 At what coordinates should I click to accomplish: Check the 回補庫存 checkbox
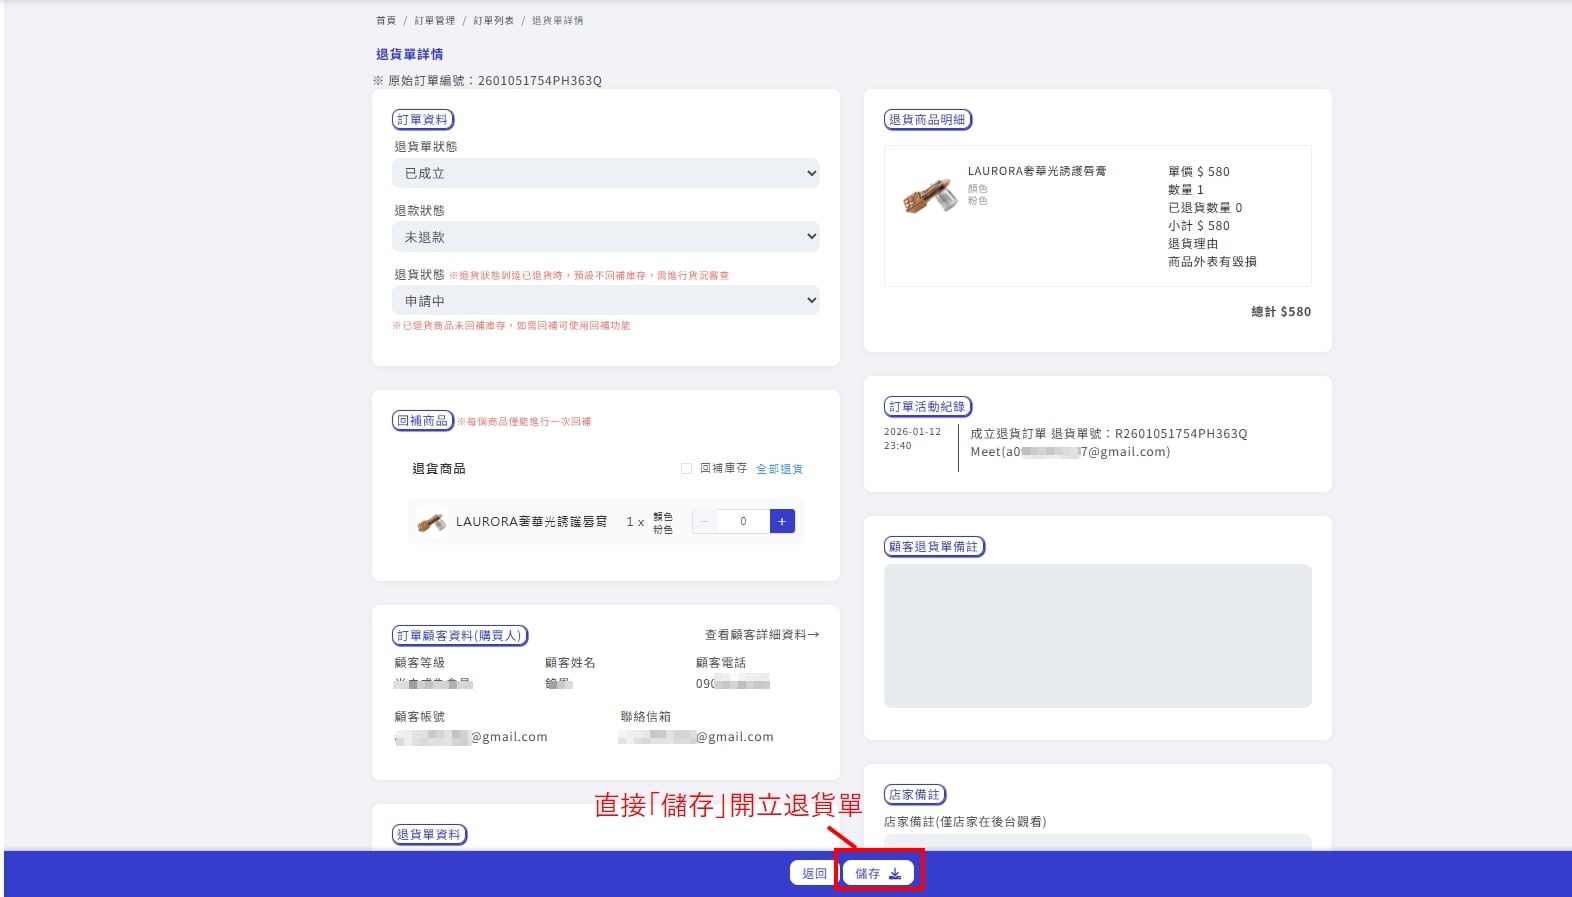(x=686, y=468)
